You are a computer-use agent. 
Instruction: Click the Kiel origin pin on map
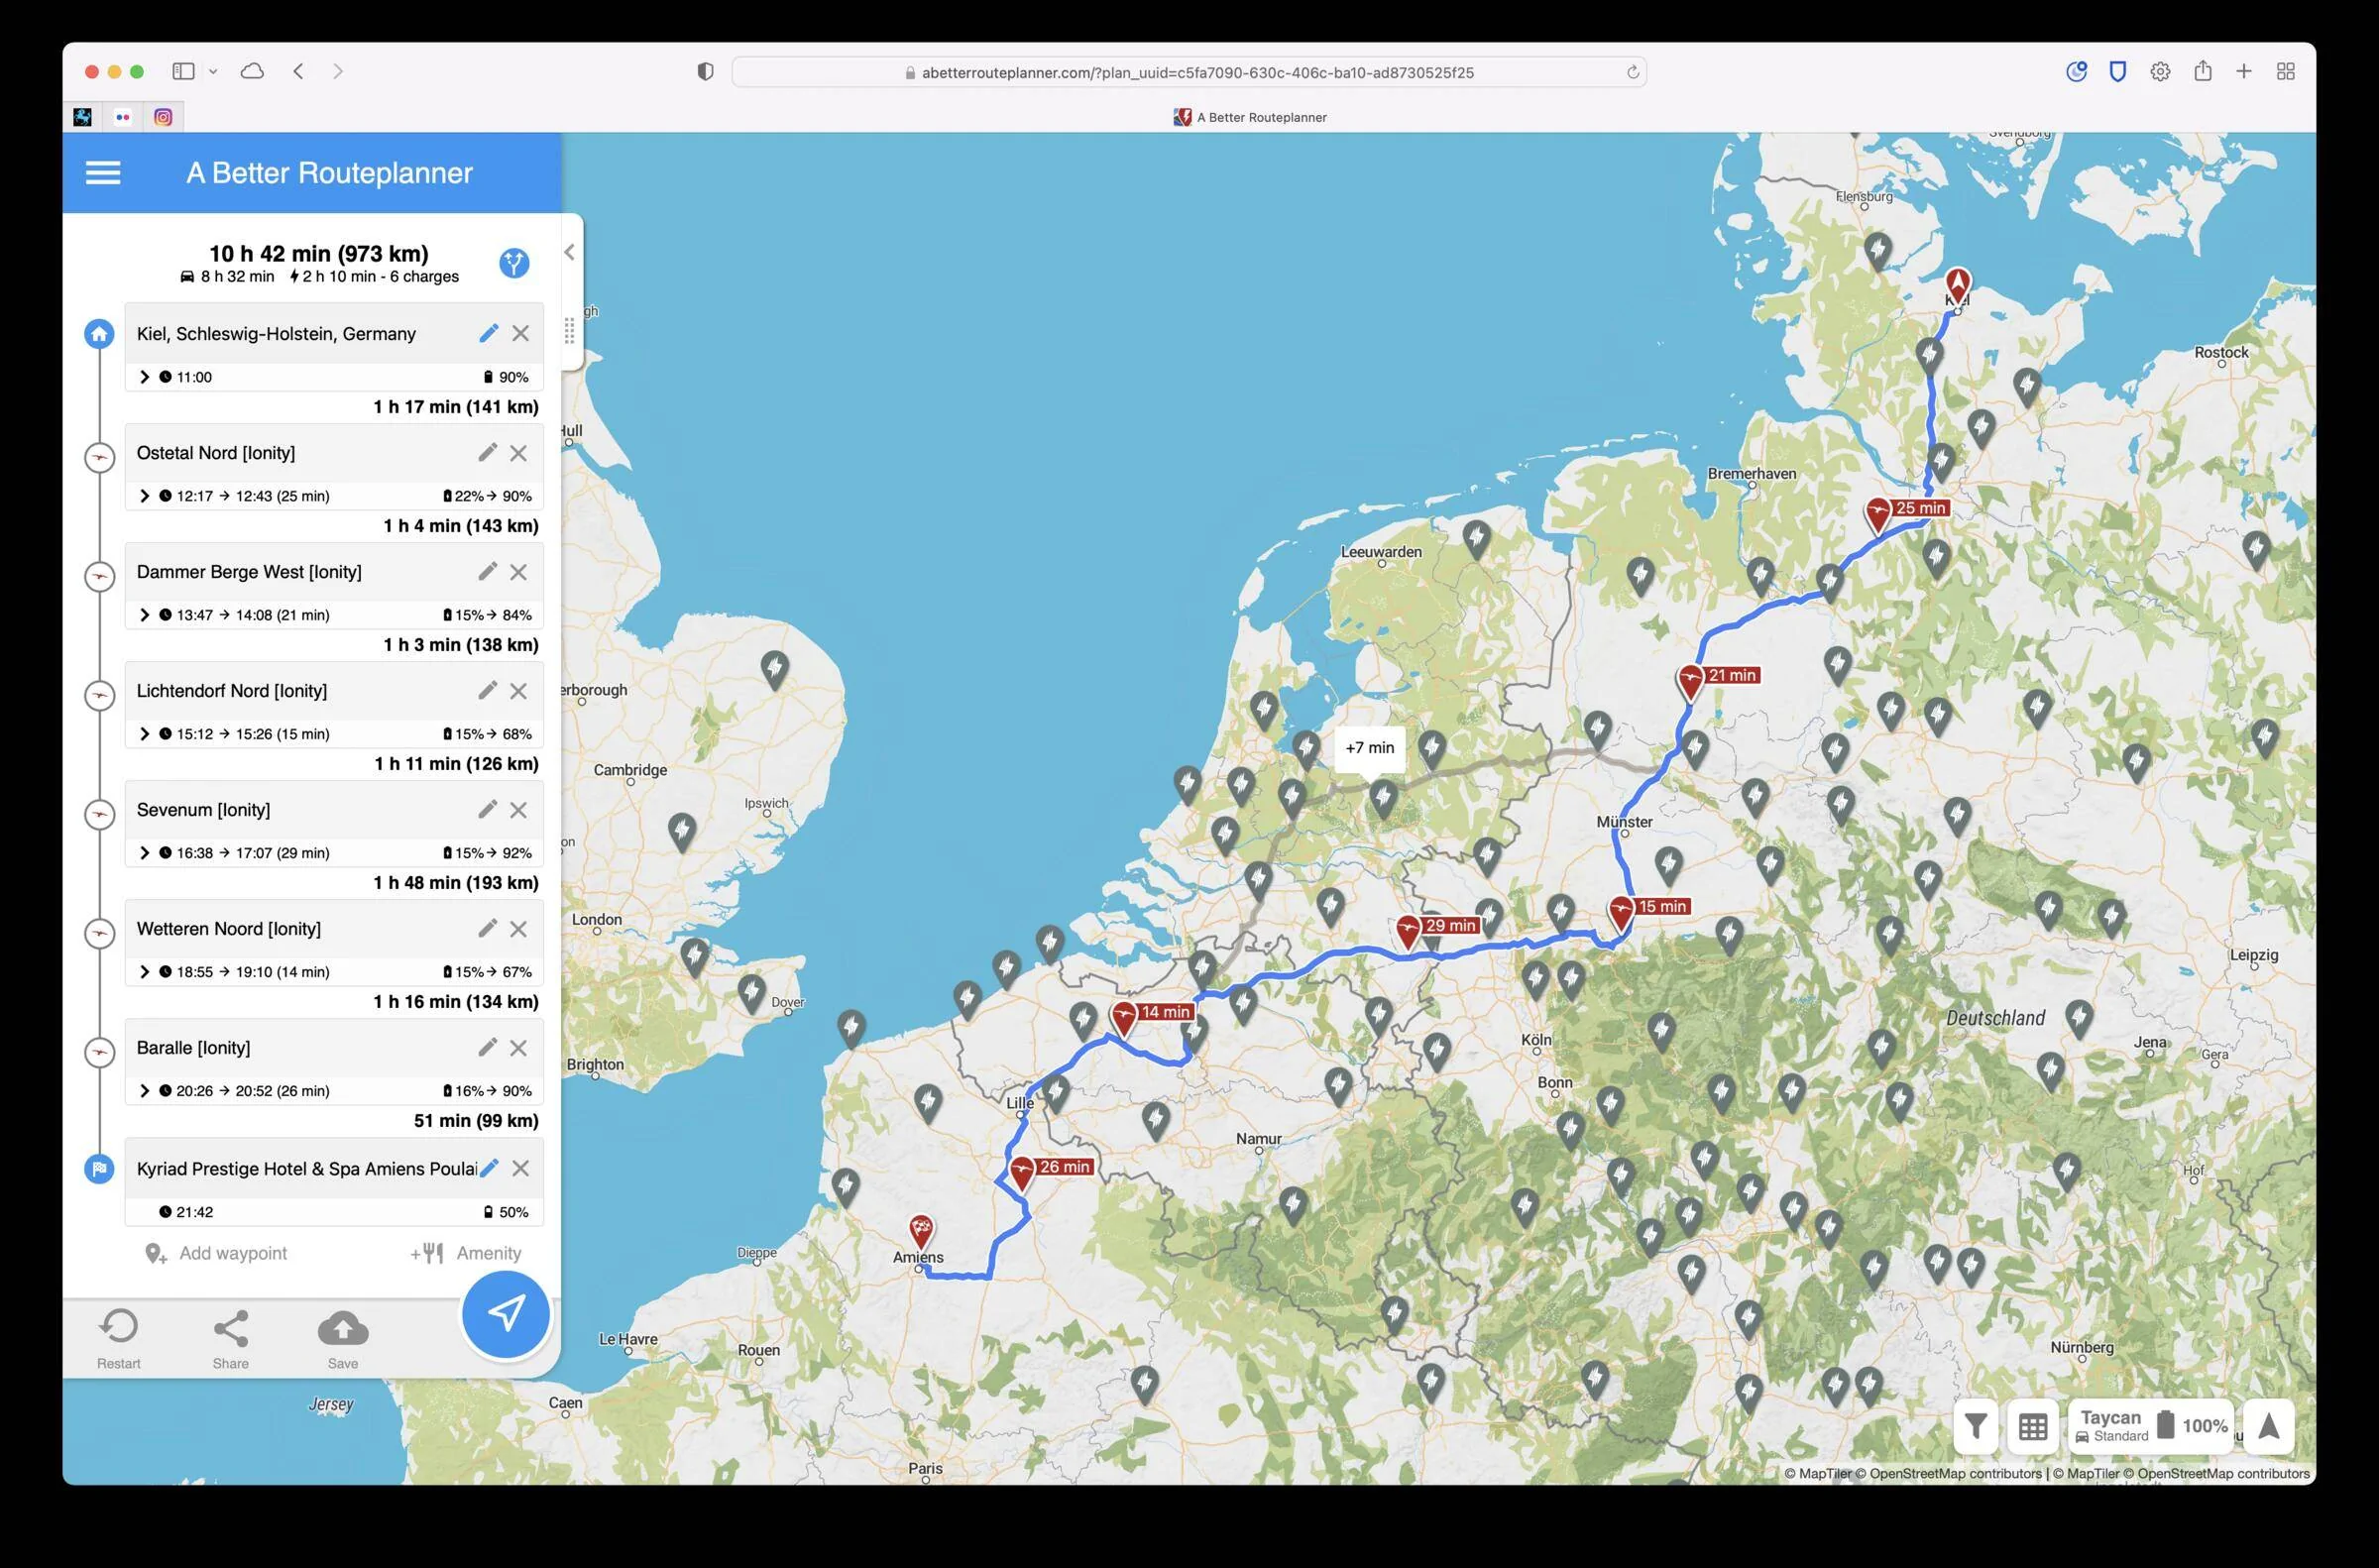(x=1957, y=285)
